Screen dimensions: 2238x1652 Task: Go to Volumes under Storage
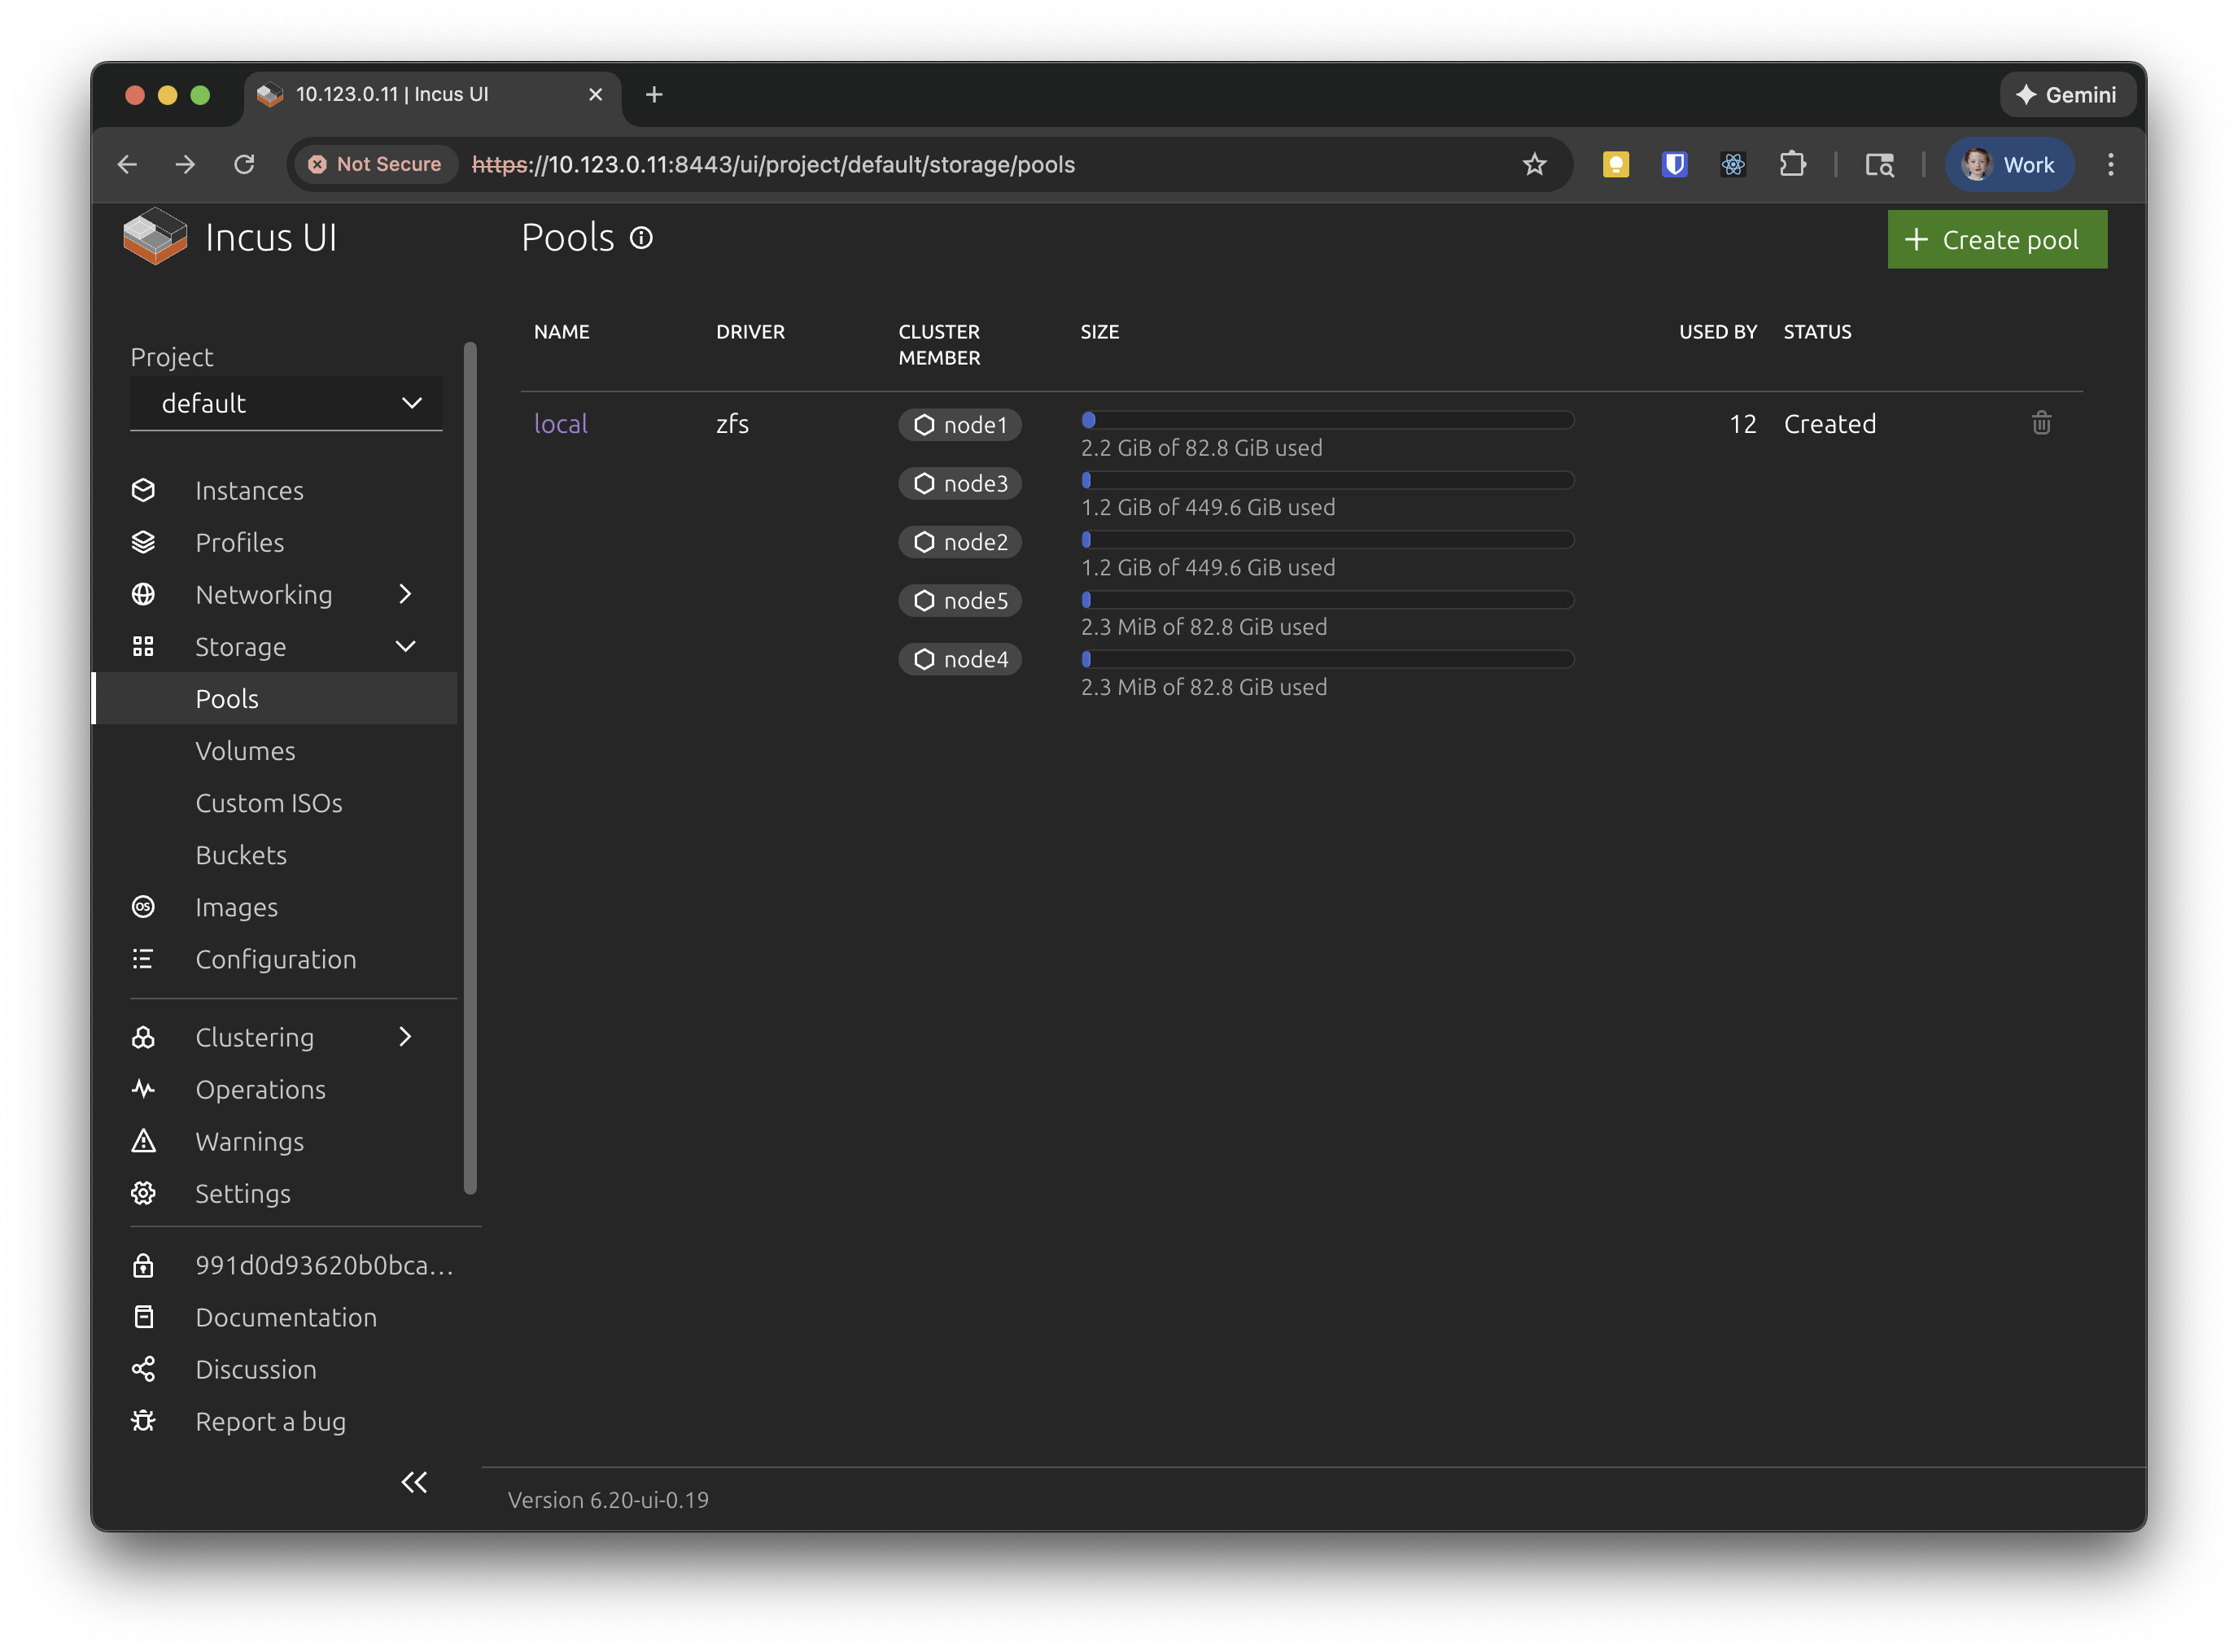245,751
